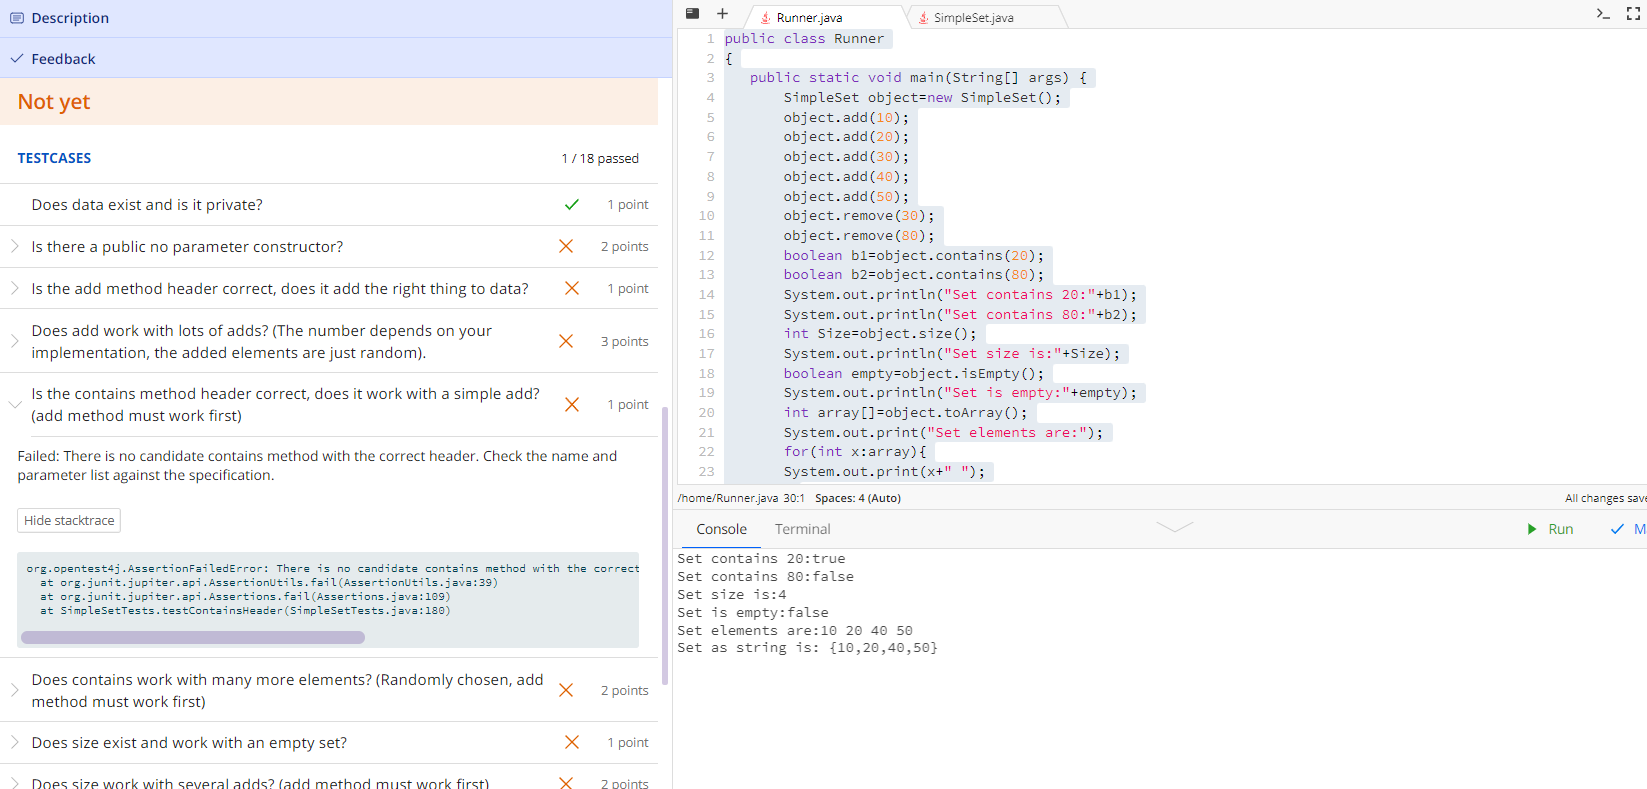Click the 'Not yet' result heading
This screenshot has height=789, width=1647.
[54, 102]
